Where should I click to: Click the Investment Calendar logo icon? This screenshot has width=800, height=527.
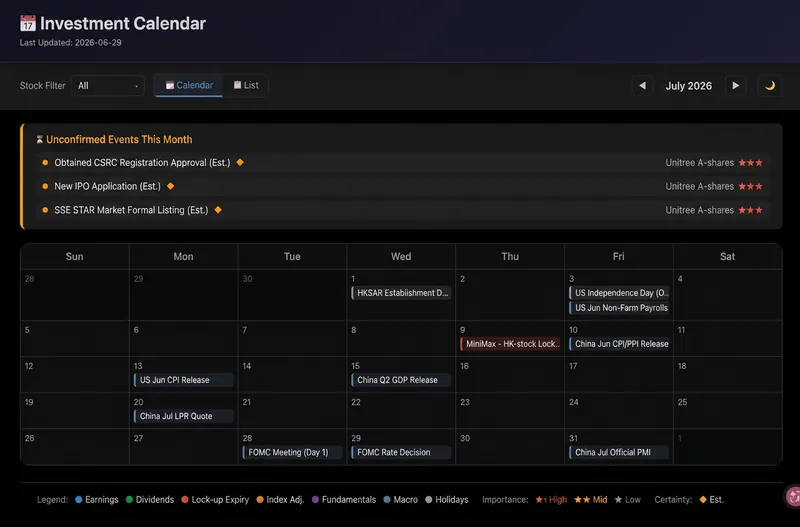coord(28,23)
